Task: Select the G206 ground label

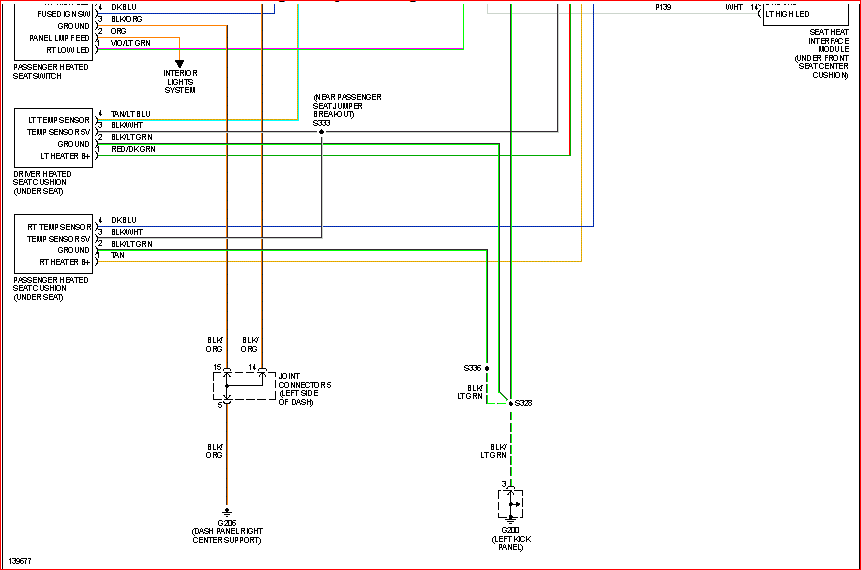Action: click(227, 523)
